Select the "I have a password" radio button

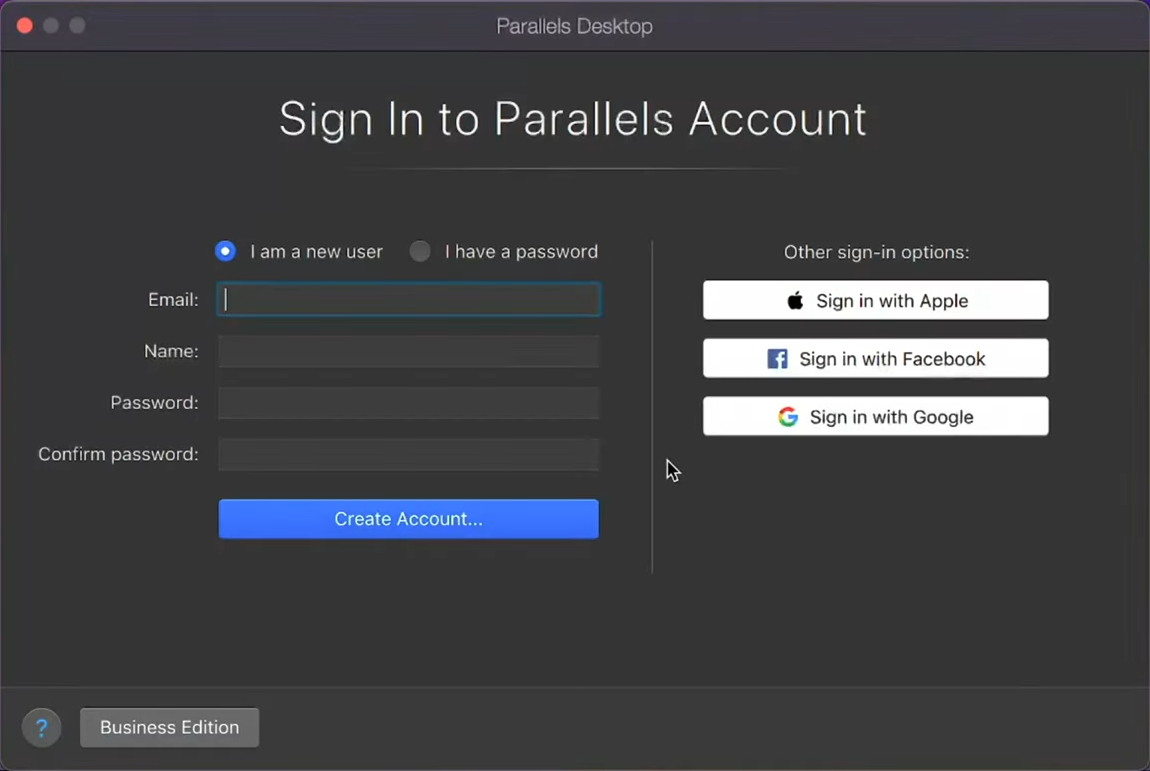click(x=420, y=251)
